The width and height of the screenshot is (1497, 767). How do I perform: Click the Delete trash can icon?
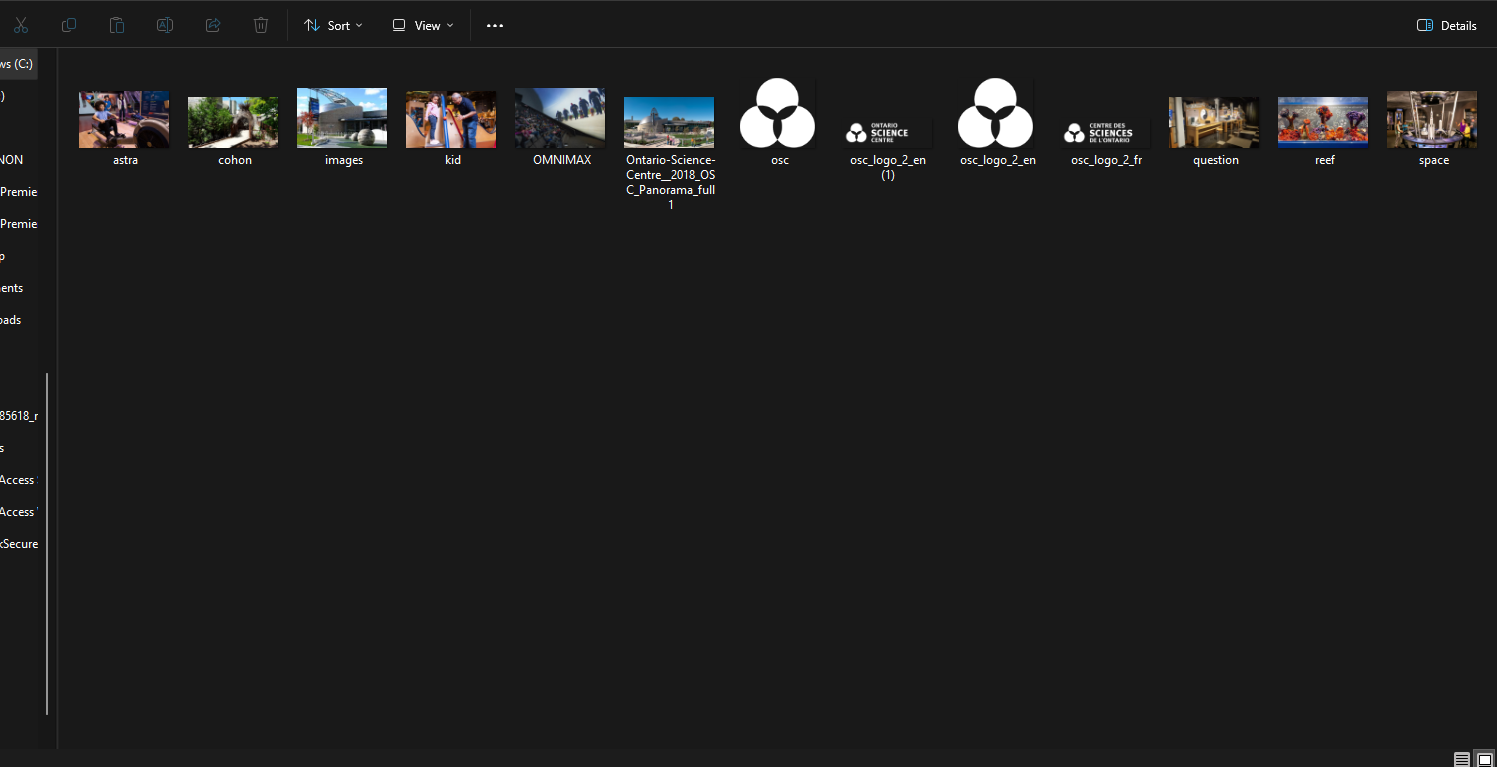(261, 25)
